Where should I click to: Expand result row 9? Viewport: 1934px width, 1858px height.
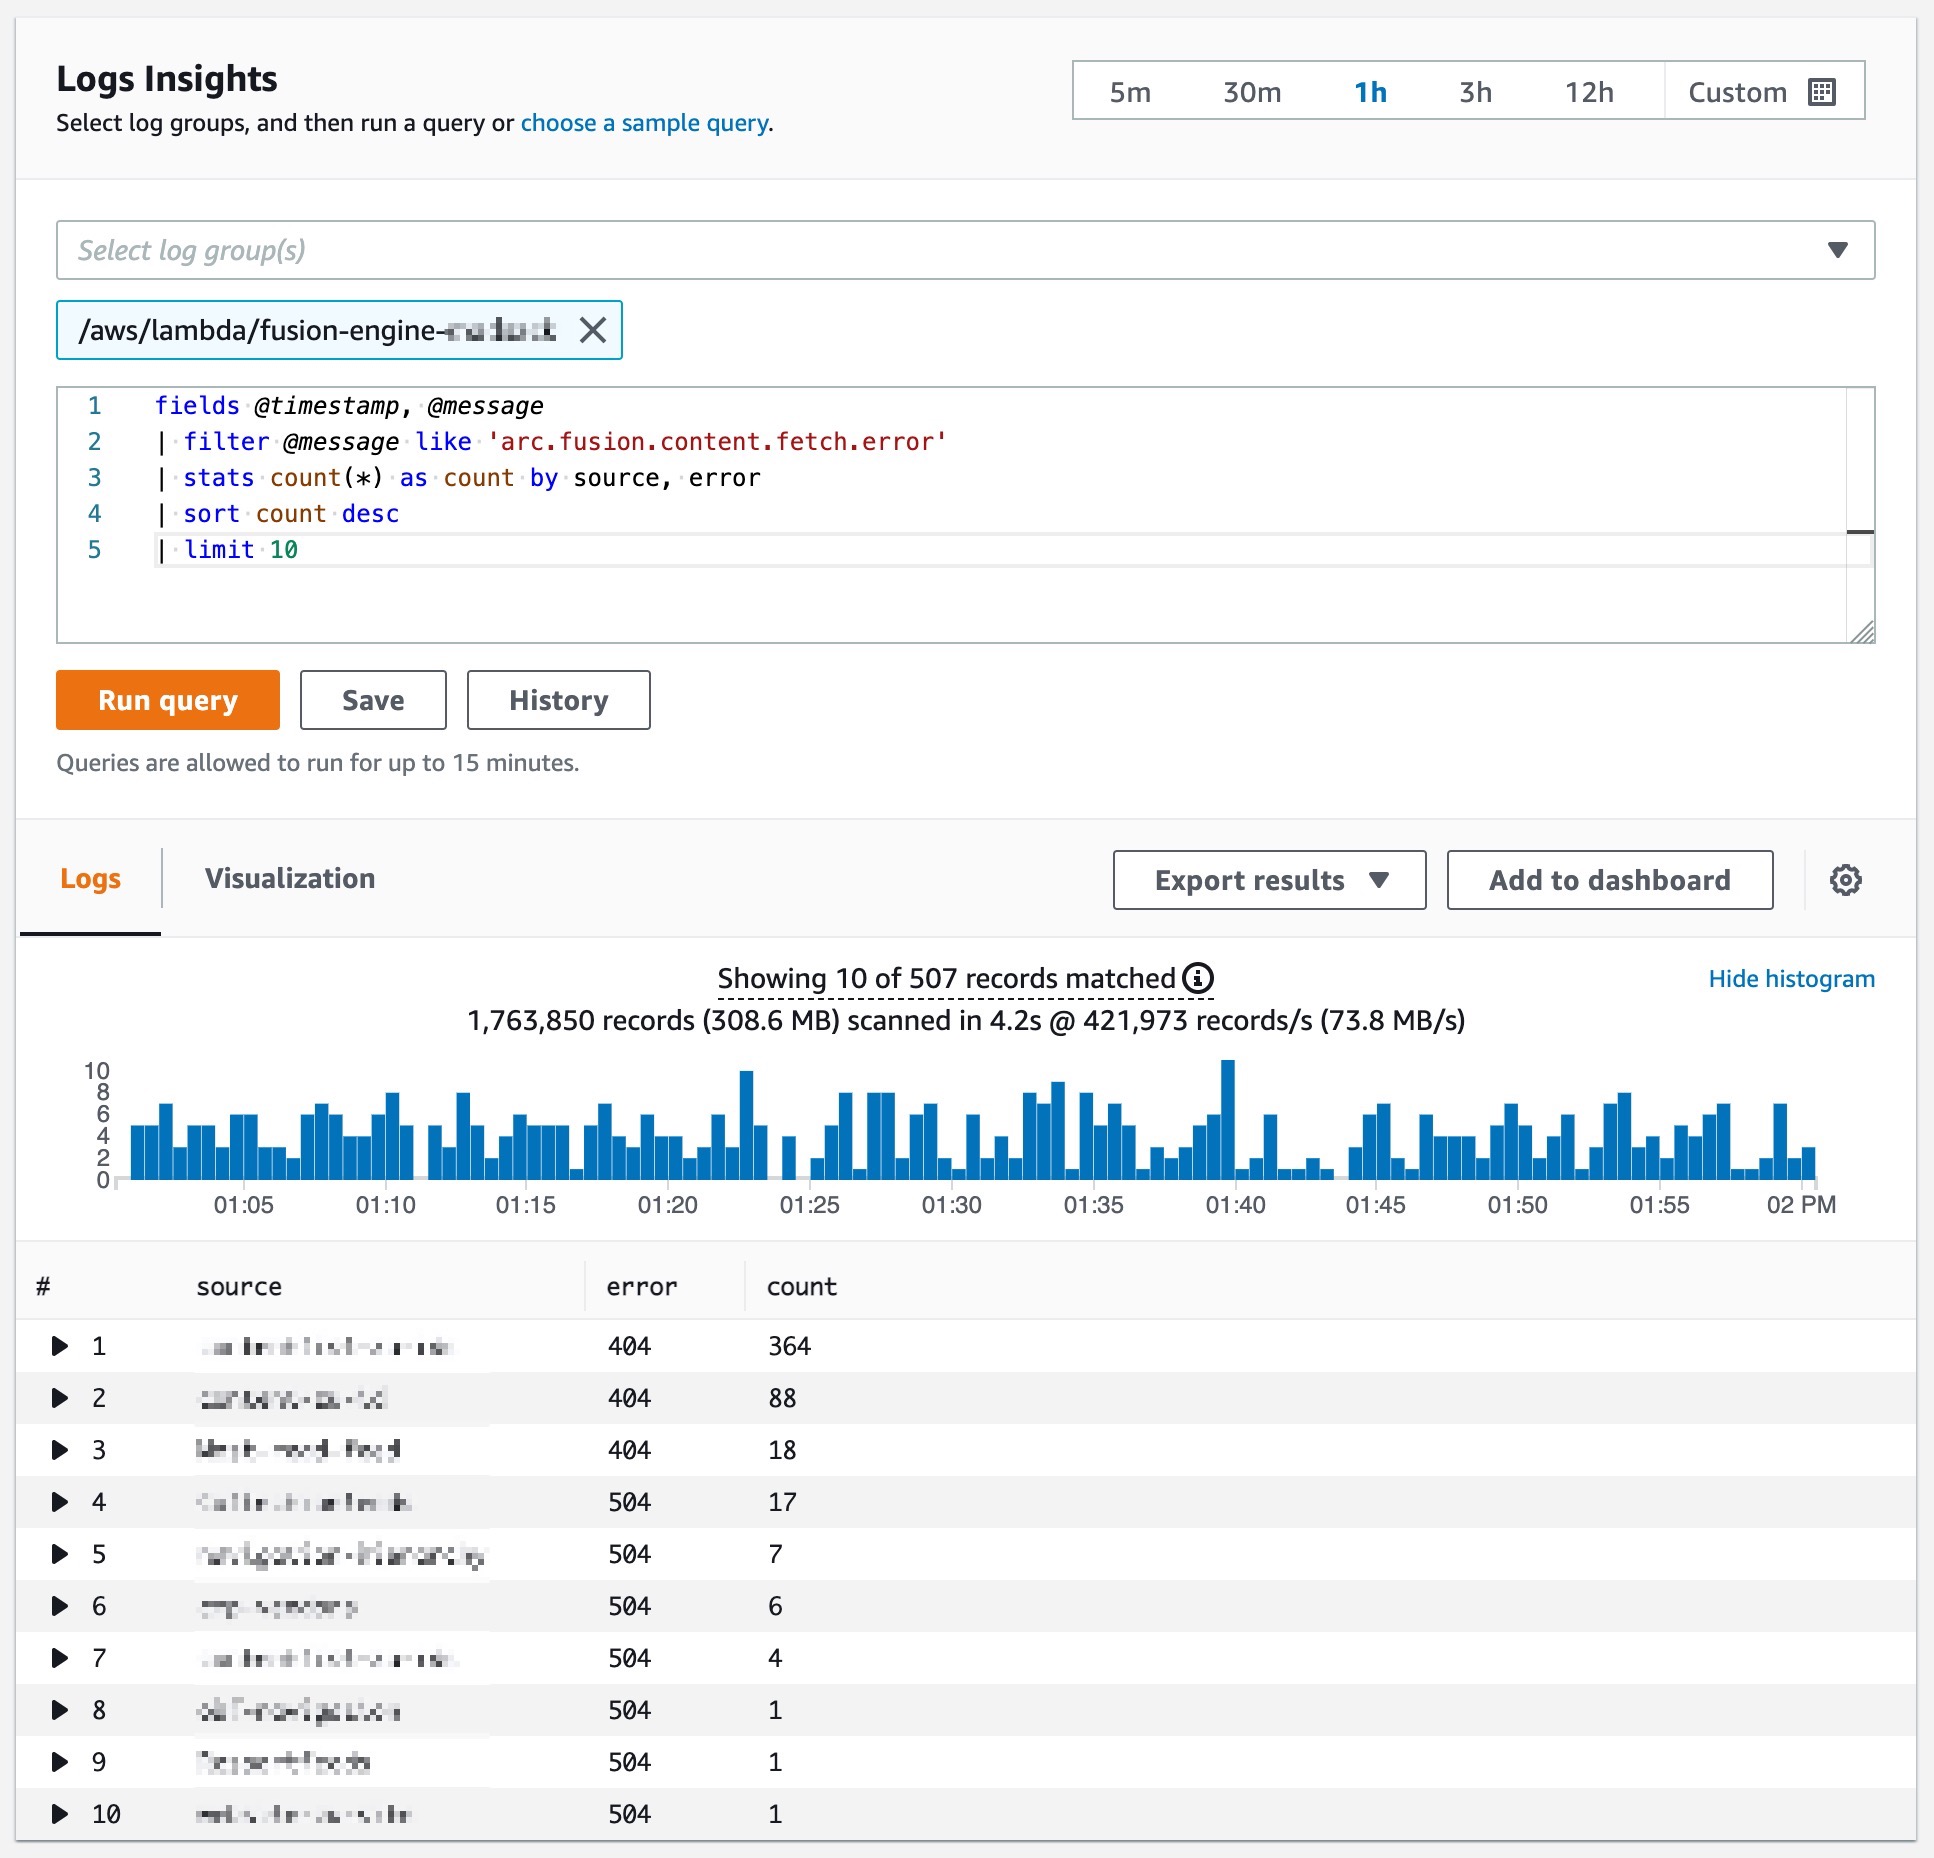click(60, 1762)
